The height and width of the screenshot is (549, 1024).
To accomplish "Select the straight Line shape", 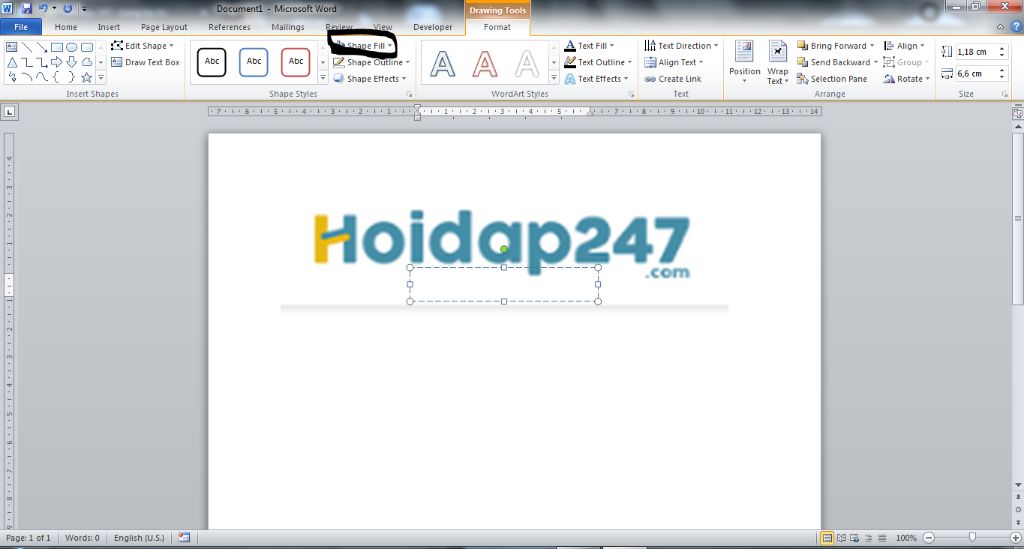I will [x=27, y=47].
